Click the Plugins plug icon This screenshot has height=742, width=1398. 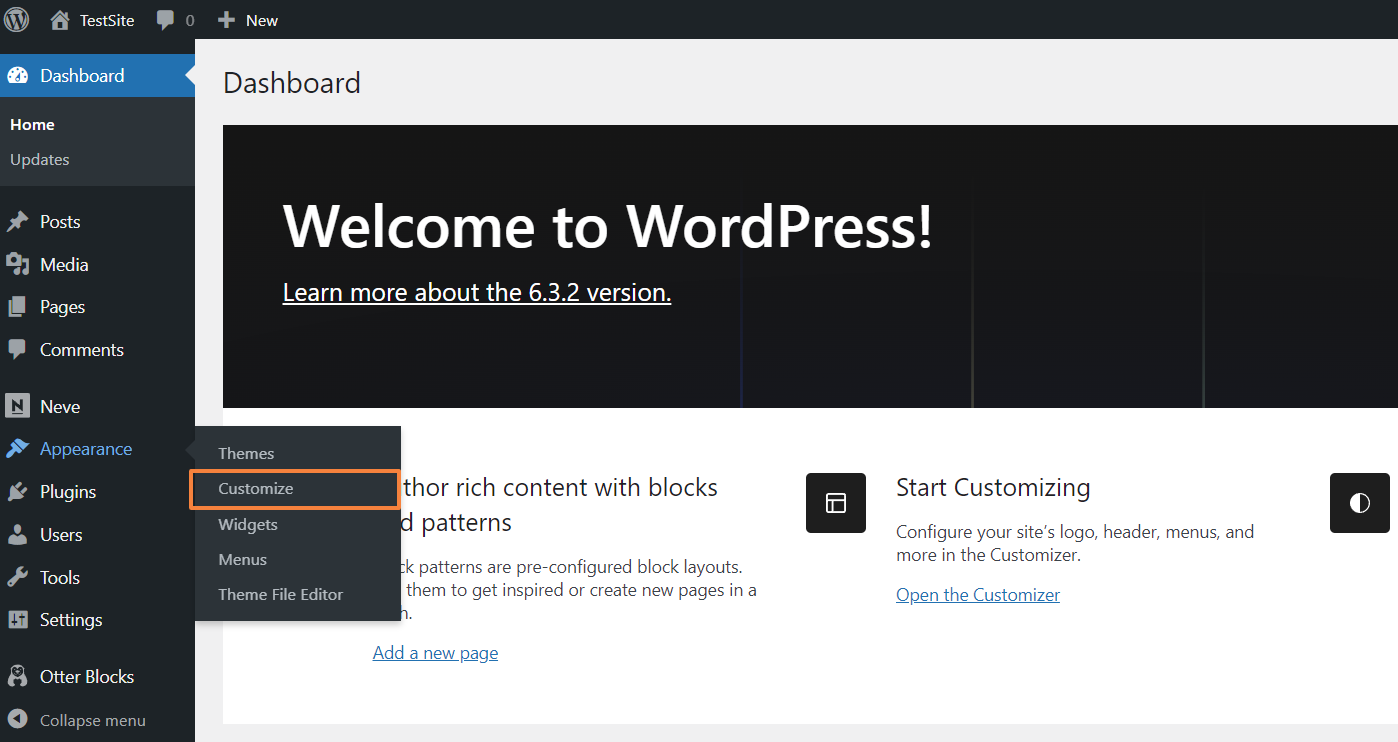pyautogui.click(x=18, y=492)
